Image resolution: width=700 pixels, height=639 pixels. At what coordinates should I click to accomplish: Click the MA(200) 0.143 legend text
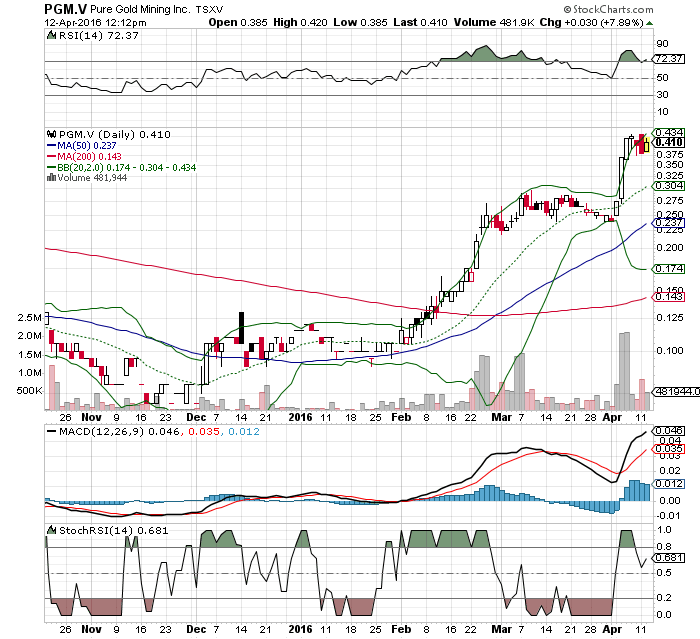tap(89, 156)
